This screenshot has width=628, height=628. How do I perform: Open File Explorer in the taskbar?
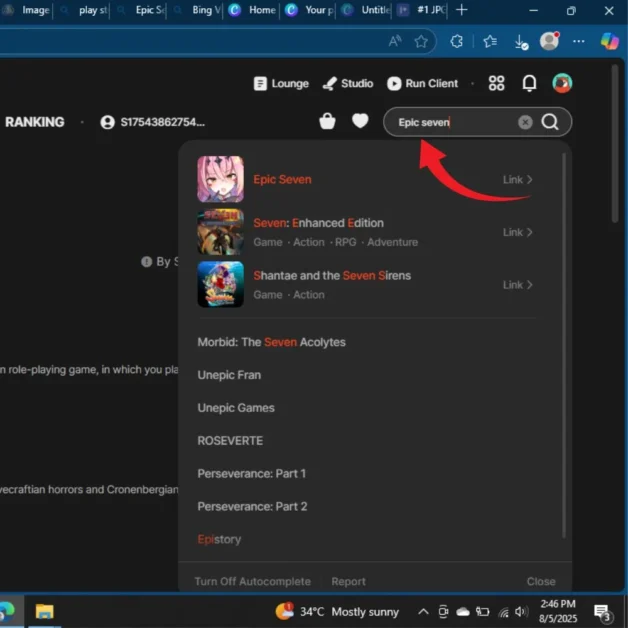pos(44,612)
